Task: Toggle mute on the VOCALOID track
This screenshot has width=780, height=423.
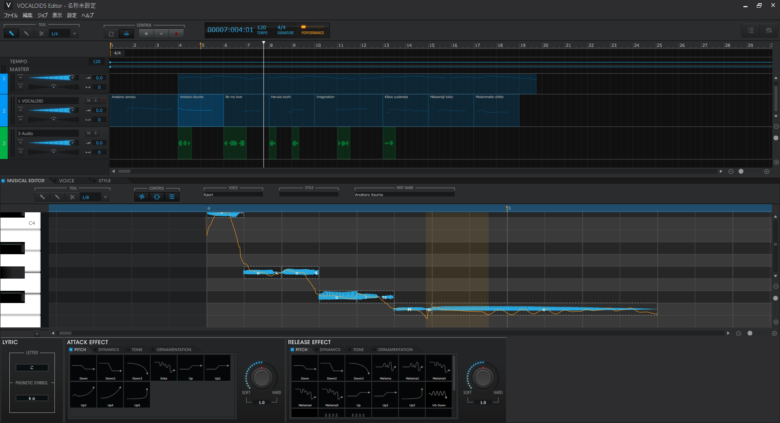Action: click(x=89, y=101)
